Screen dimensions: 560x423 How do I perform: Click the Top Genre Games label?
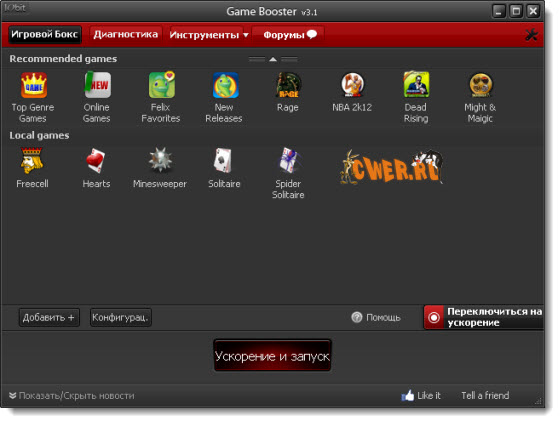(33, 113)
